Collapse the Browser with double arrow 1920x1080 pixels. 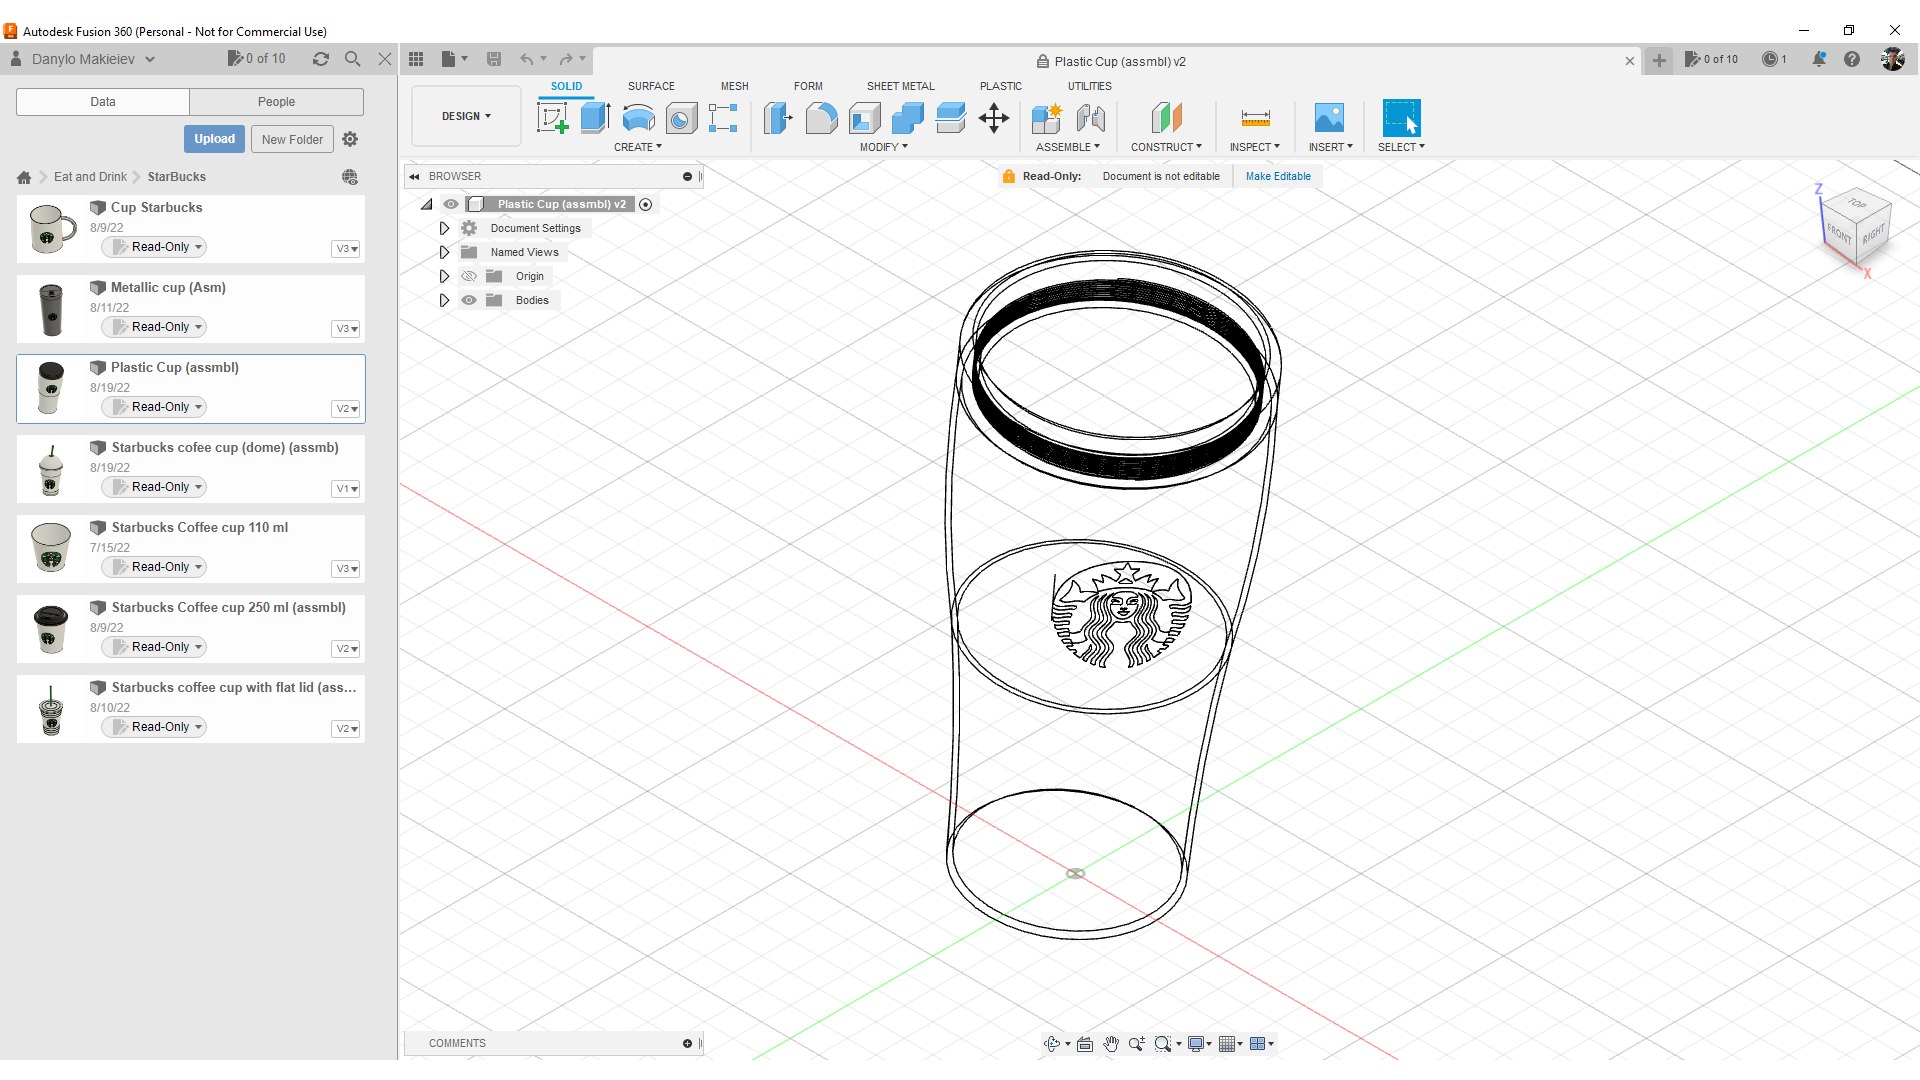[414, 176]
